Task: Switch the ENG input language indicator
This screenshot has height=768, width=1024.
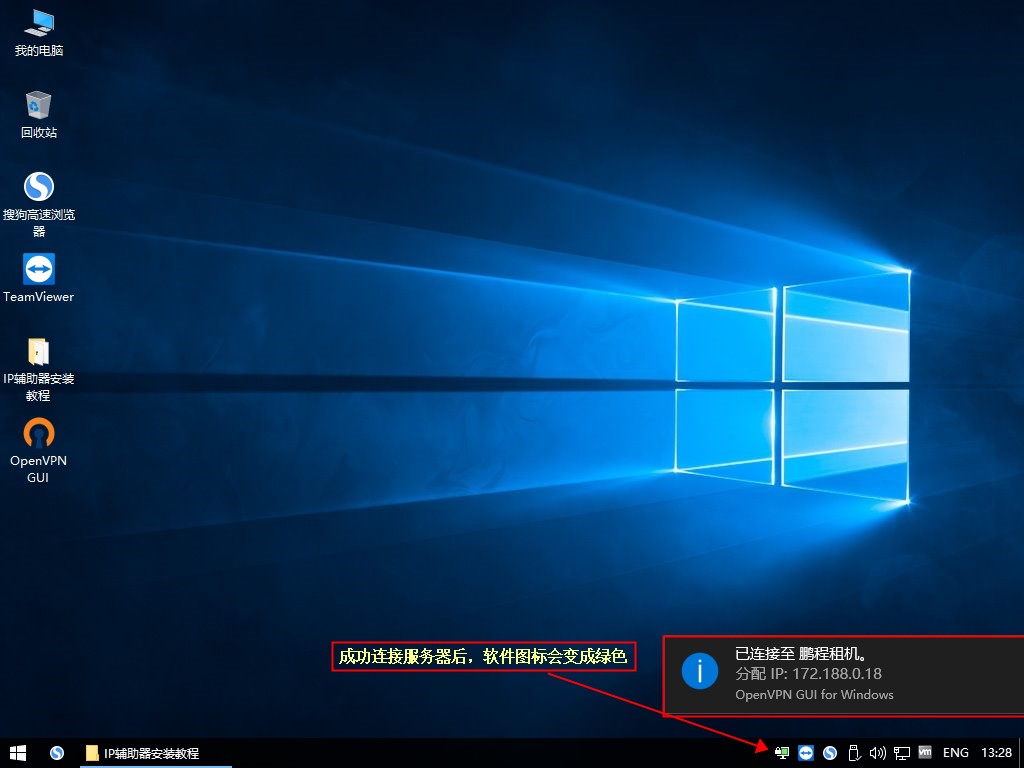Action: click(x=955, y=753)
